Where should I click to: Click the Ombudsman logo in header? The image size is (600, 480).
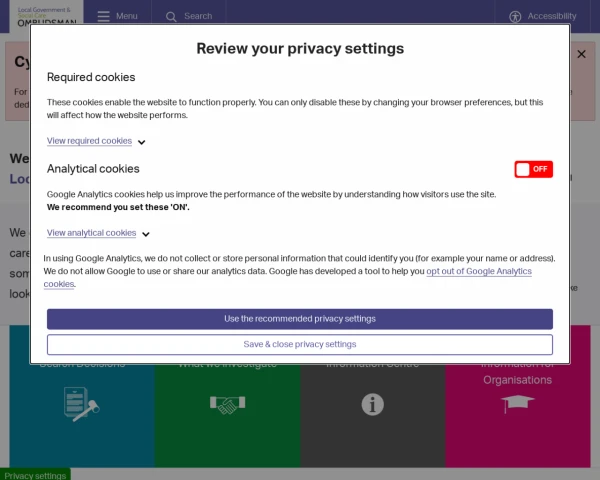(x=44, y=15)
